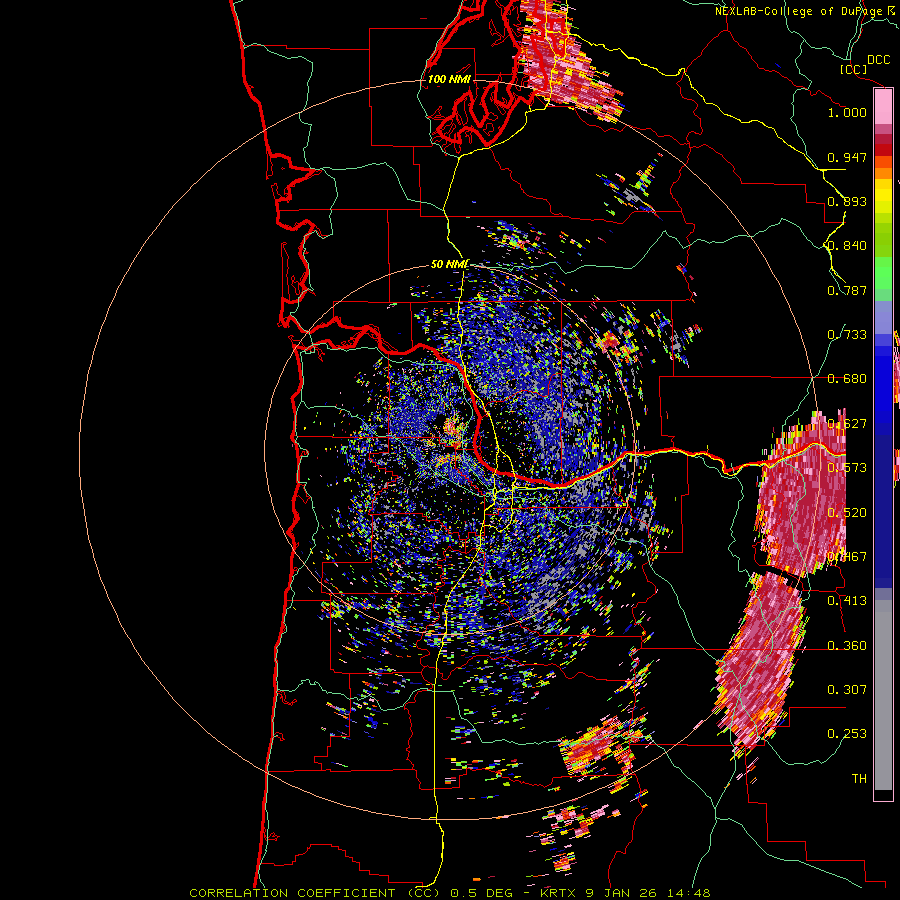
Task: Click the 50 NMI range ring label
Action: 449,264
